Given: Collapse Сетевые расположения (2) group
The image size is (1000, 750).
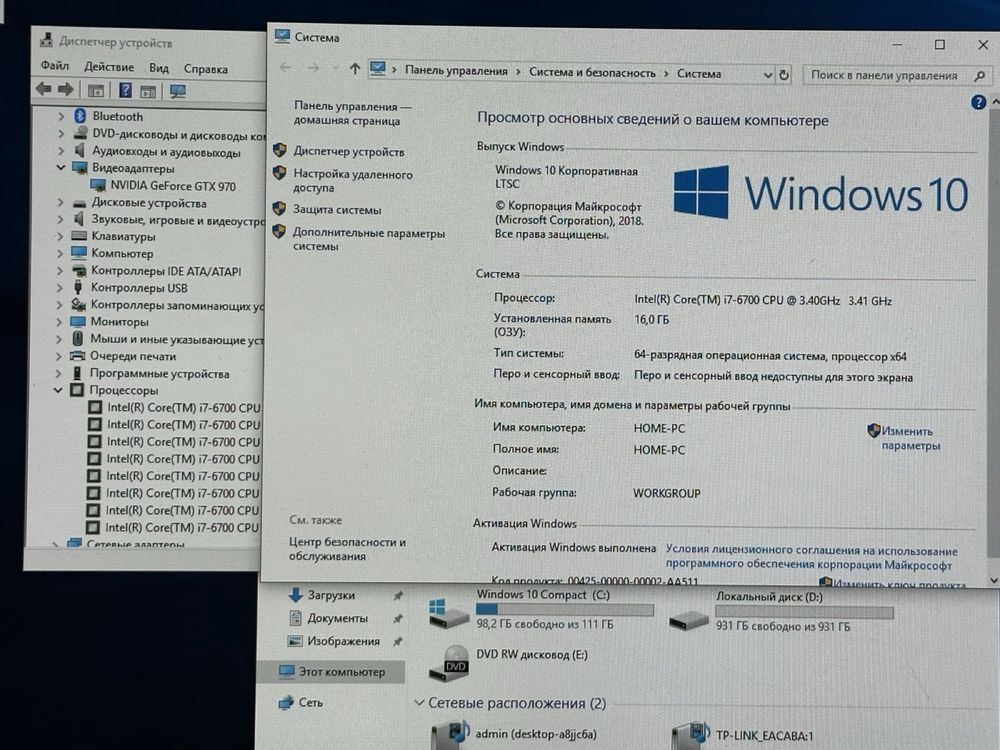Looking at the screenshot, I should [419, 703].
